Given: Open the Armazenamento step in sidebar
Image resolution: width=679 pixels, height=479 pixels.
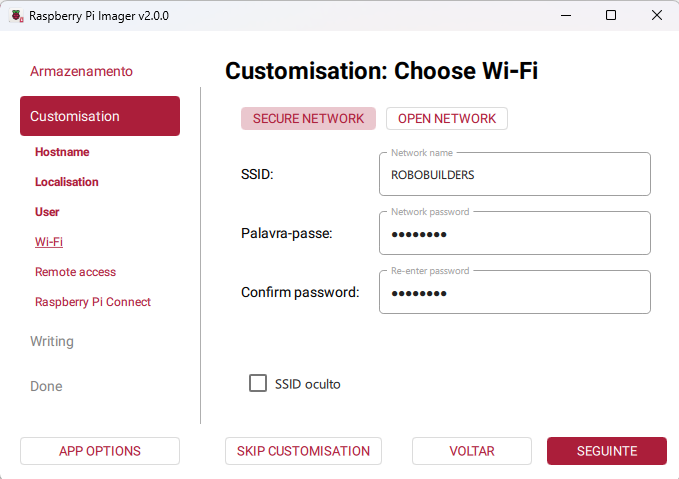Looking at the screenshot, I should (81, 71).
